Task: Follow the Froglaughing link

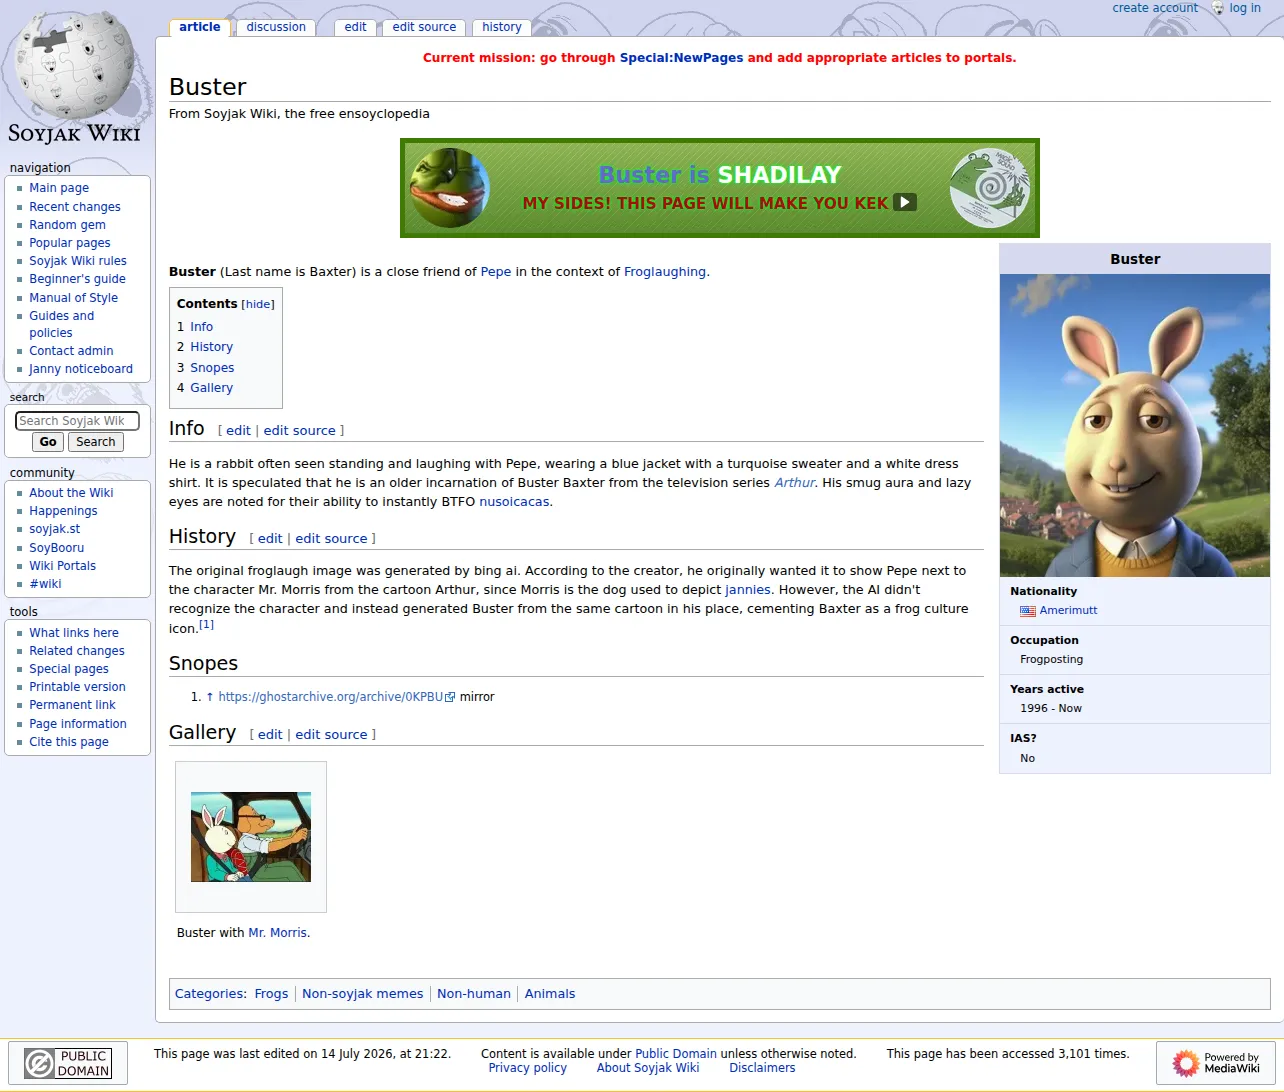Action: pos(665,272)
